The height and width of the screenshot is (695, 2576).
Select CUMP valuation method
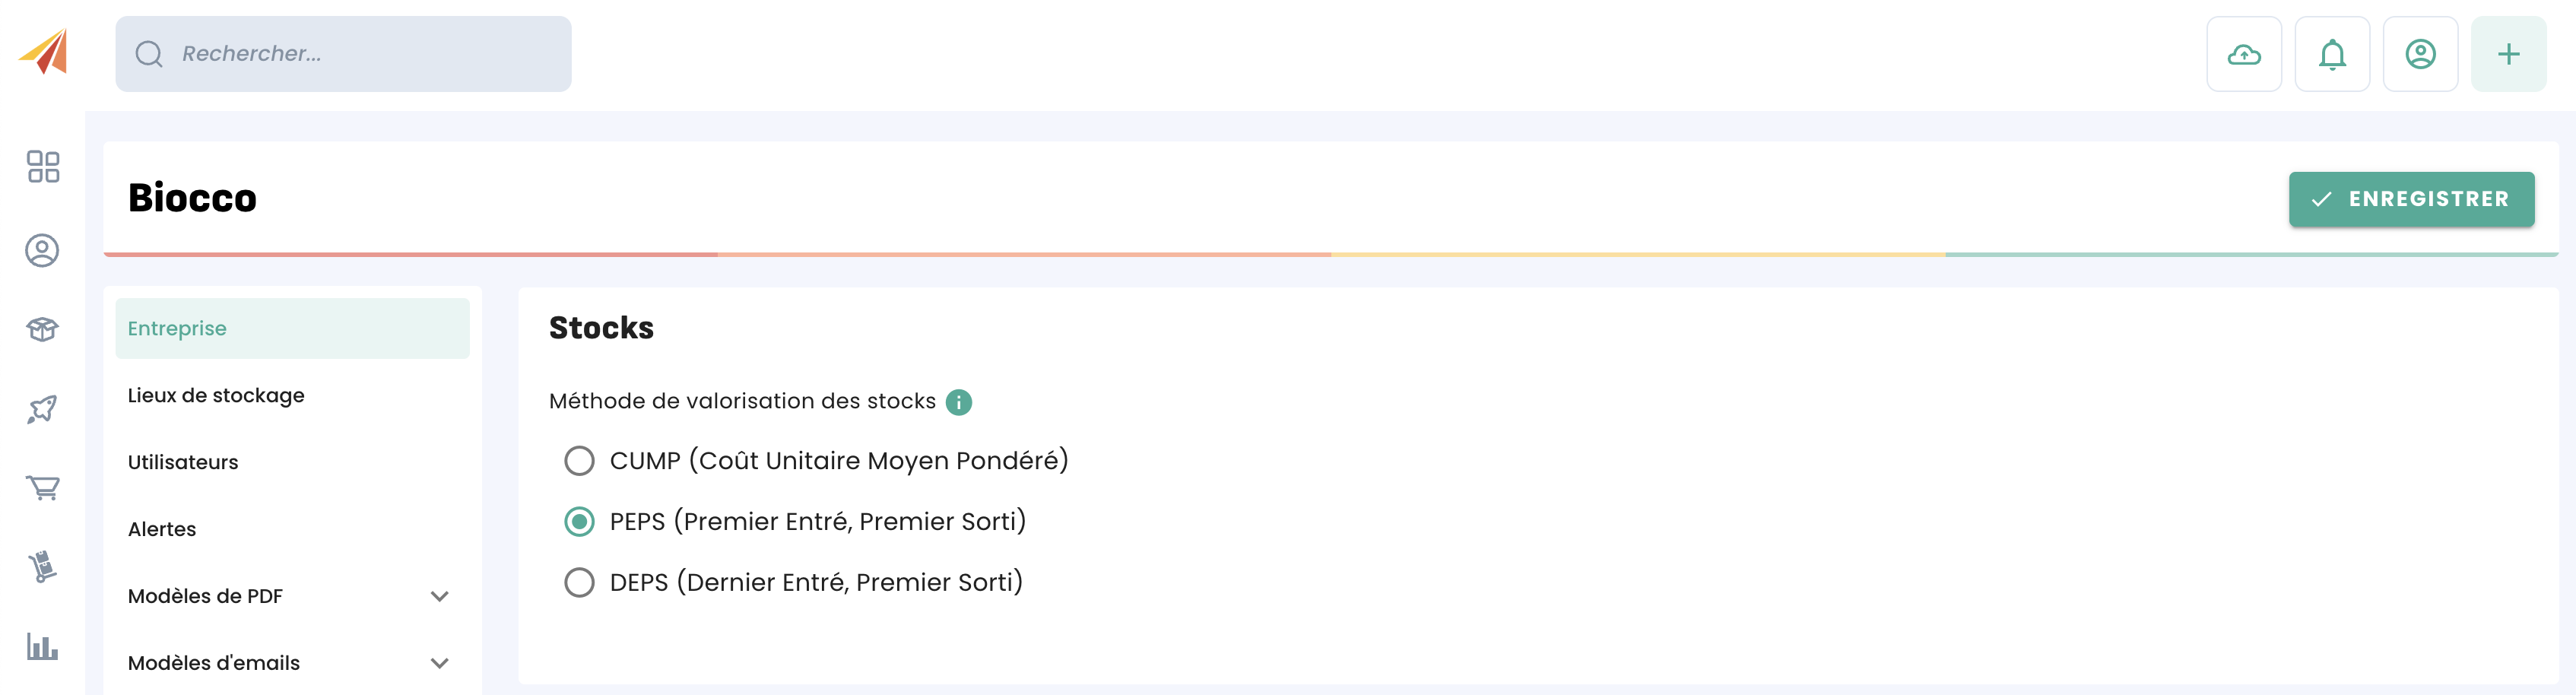coord(579,461)
